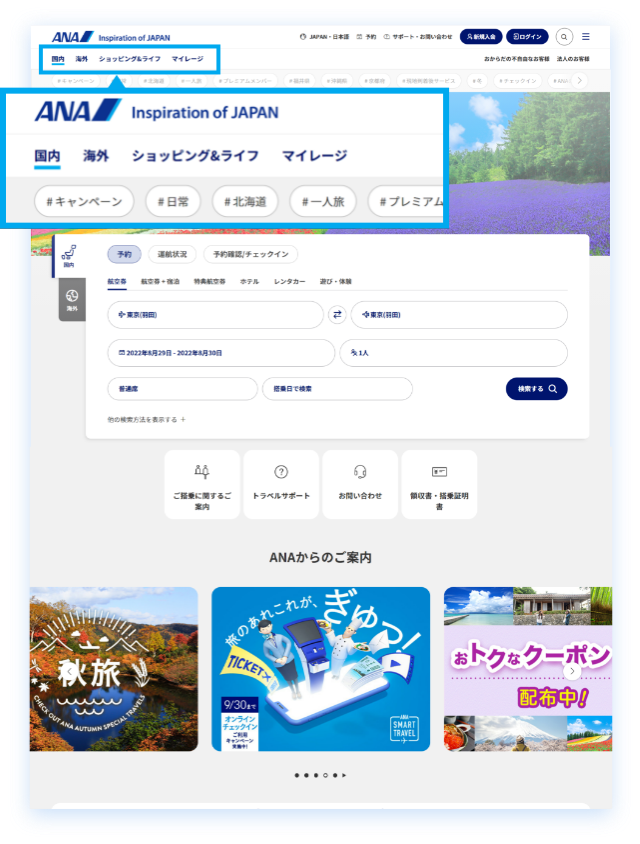Expand 他の検索方法を表示する
640x844 pixels.
coord(147,419)
